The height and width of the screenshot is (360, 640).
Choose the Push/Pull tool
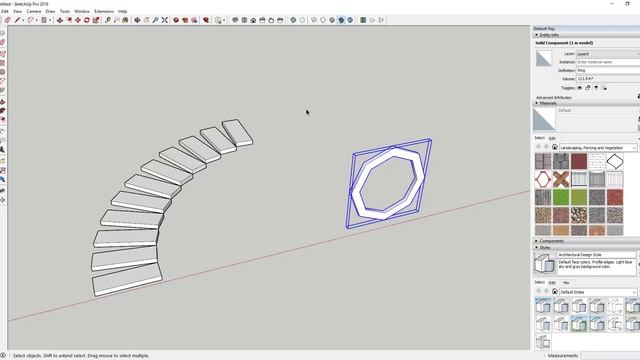60,20
